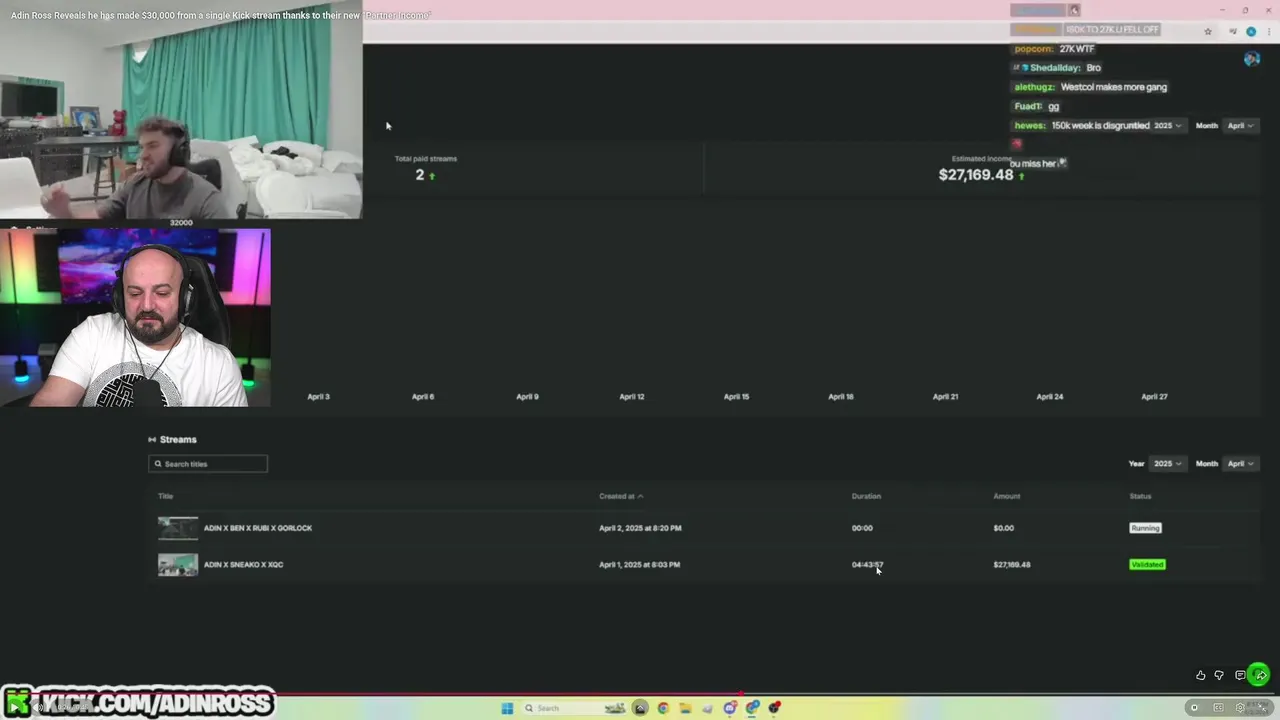Click the Duration column header
The width and height of the screenshot is (1280, 720).
click(866, 496)
